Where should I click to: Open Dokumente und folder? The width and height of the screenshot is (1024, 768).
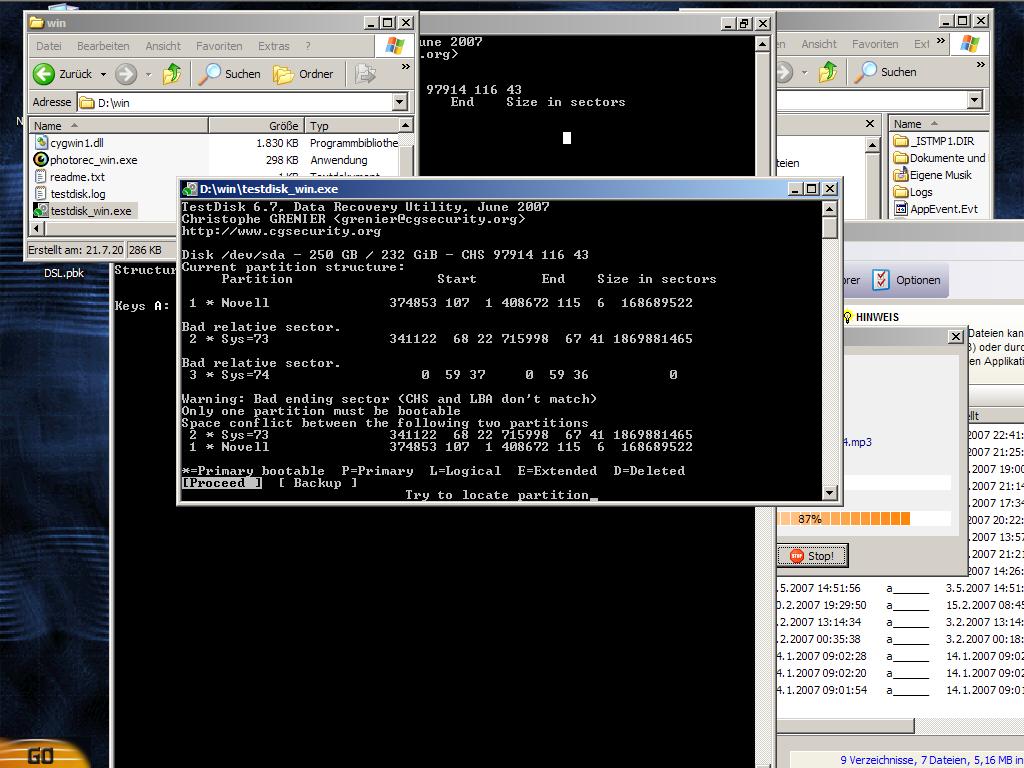(940, 158)
